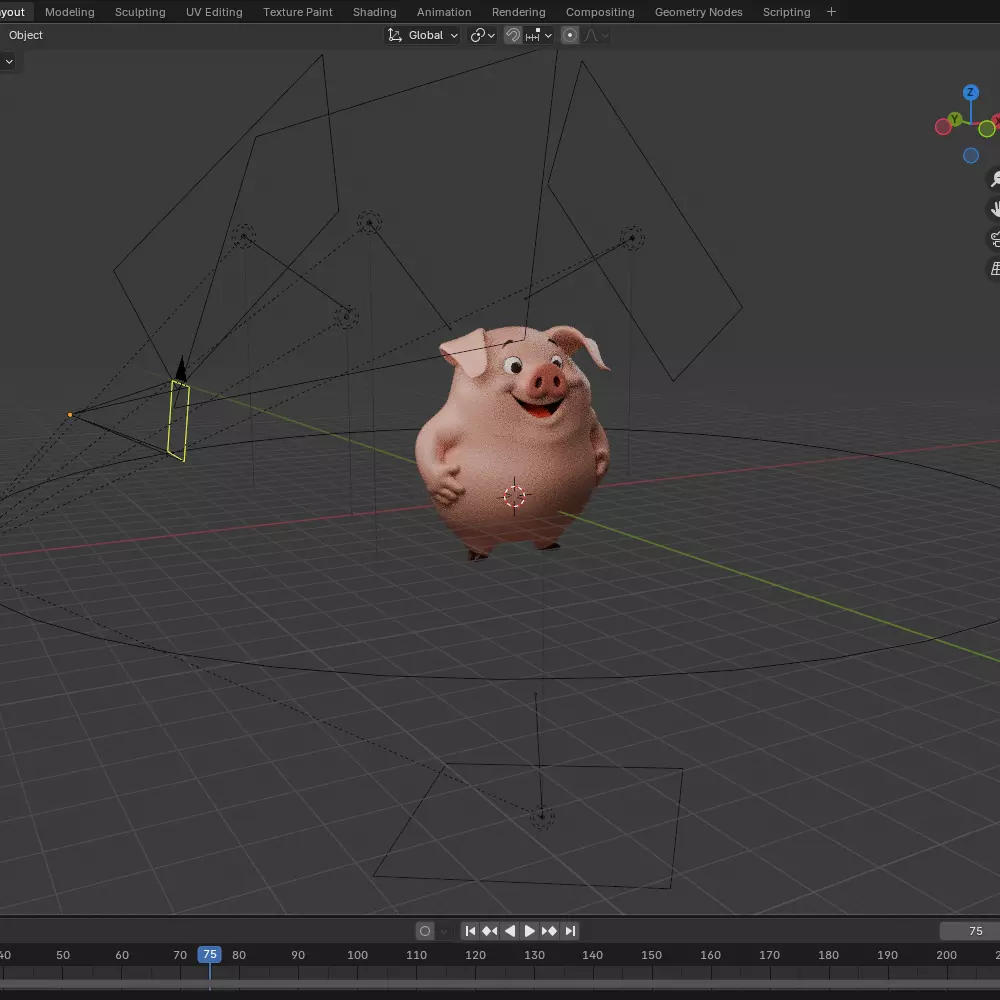Open the Rendering workspace tab

[518, 12]
